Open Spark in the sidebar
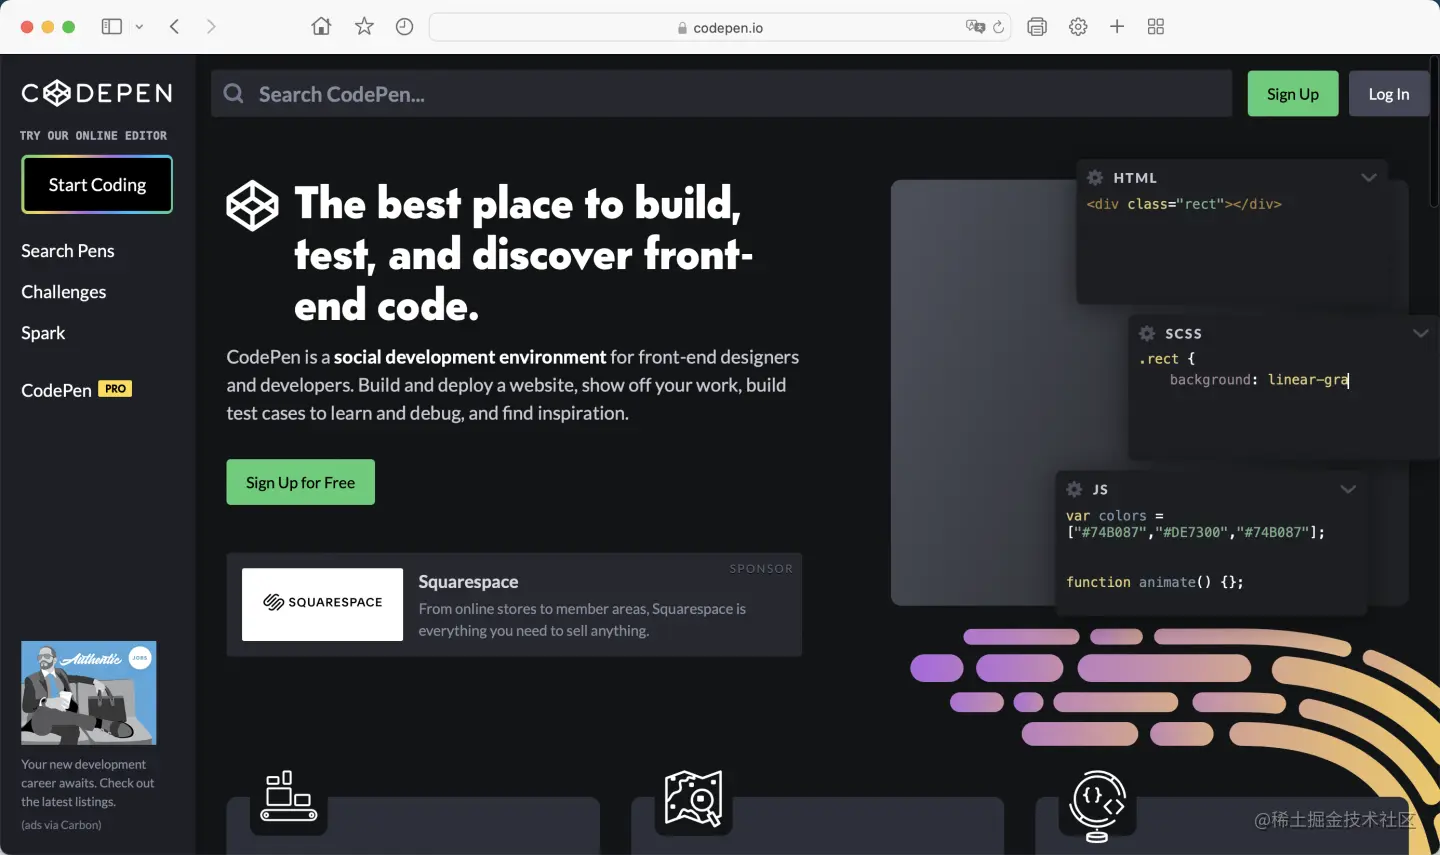Viewport: 1440px width, 855px height. [43, 333]
